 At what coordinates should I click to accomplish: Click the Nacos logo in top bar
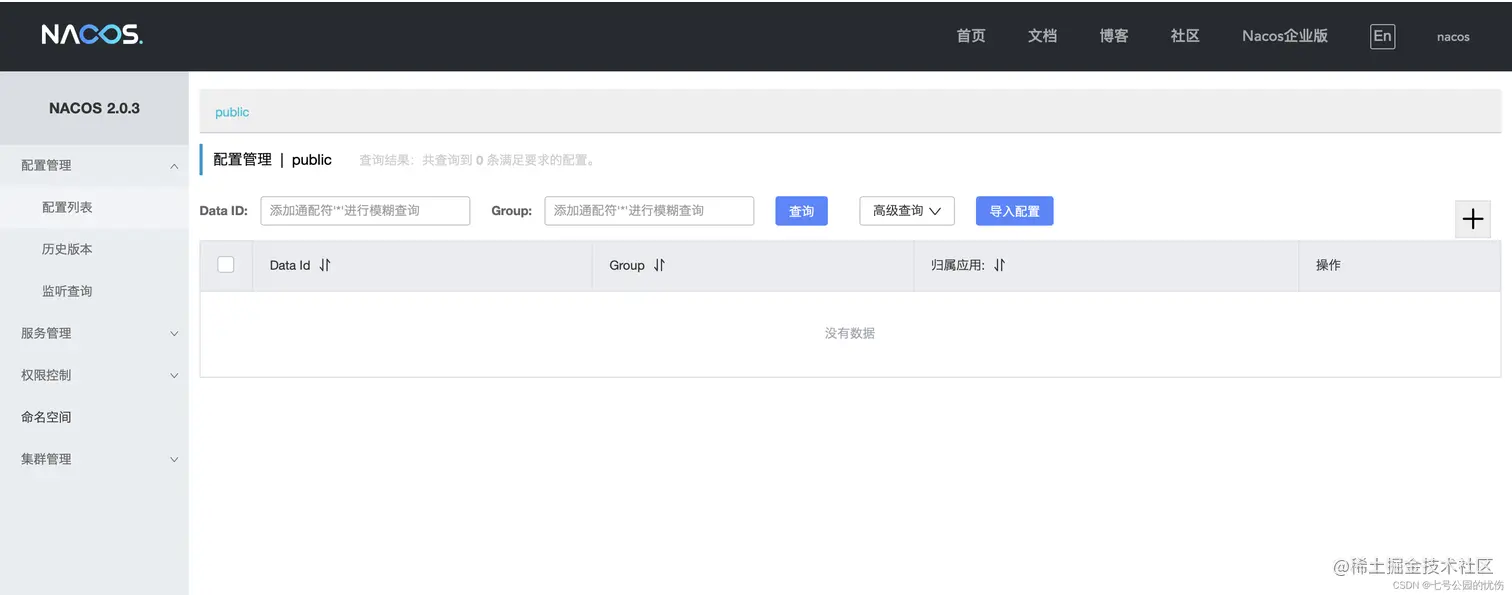pyautogui.click(x=91, y=34)
